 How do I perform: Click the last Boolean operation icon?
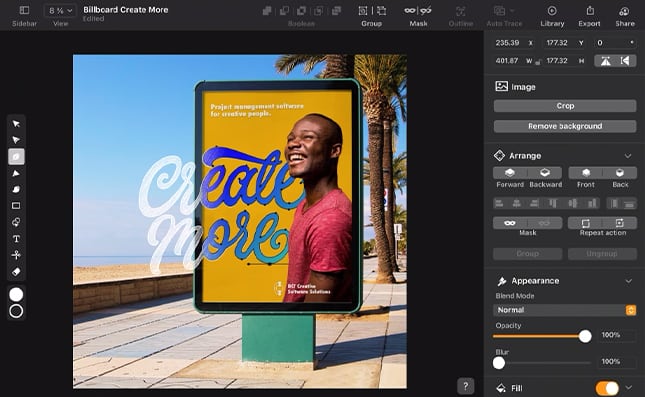[336, 11]
